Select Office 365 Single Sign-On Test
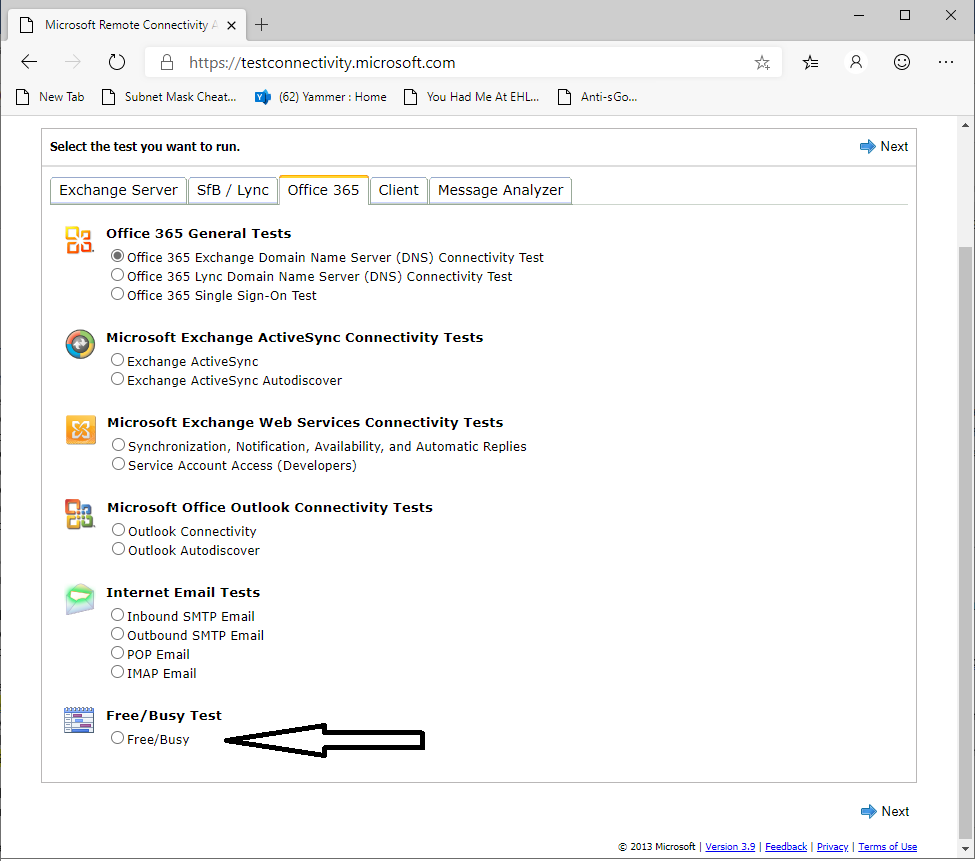Screen dimensions: 976x861 tap(118, 294)
